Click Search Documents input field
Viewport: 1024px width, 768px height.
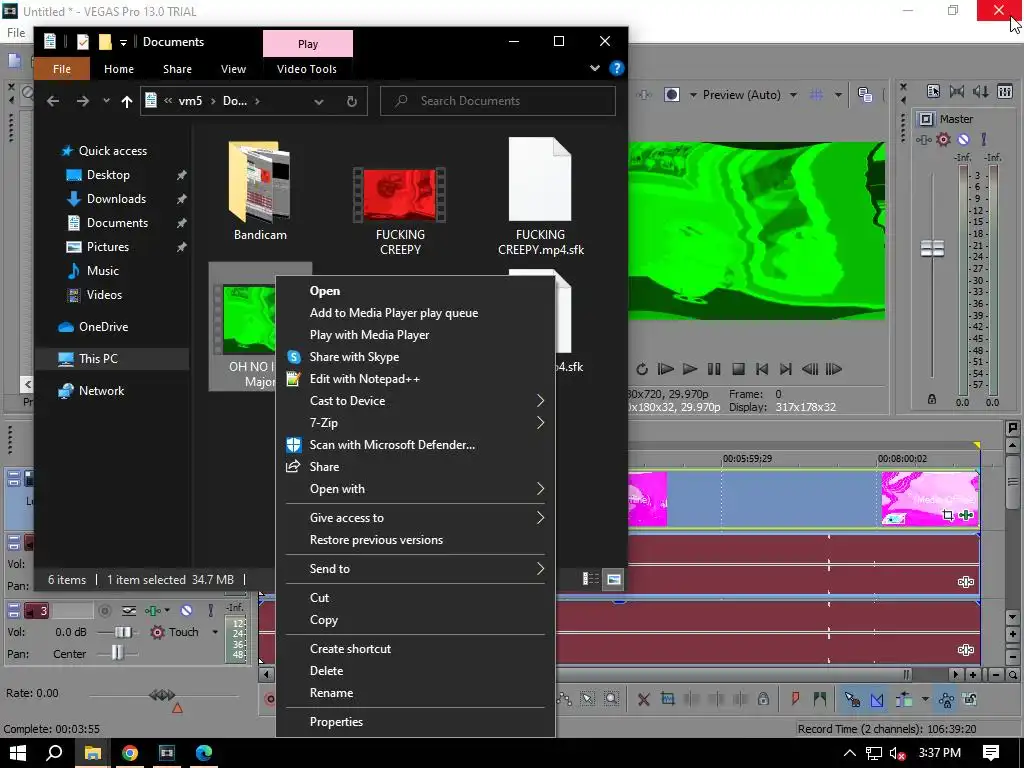[498, 101]
